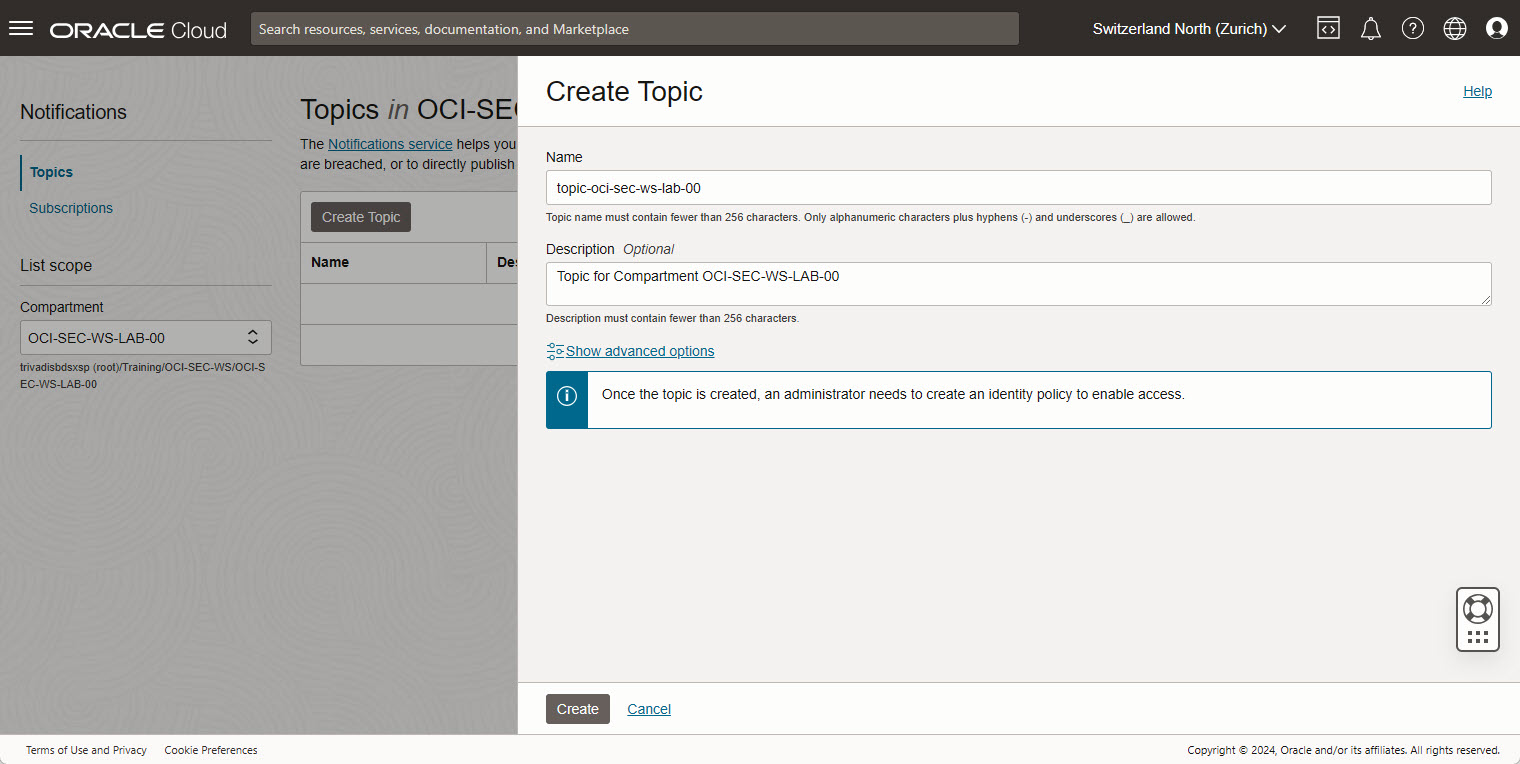Click the grid dots on support widget
Screen dimensions: 1520x764
[1478, 637]
